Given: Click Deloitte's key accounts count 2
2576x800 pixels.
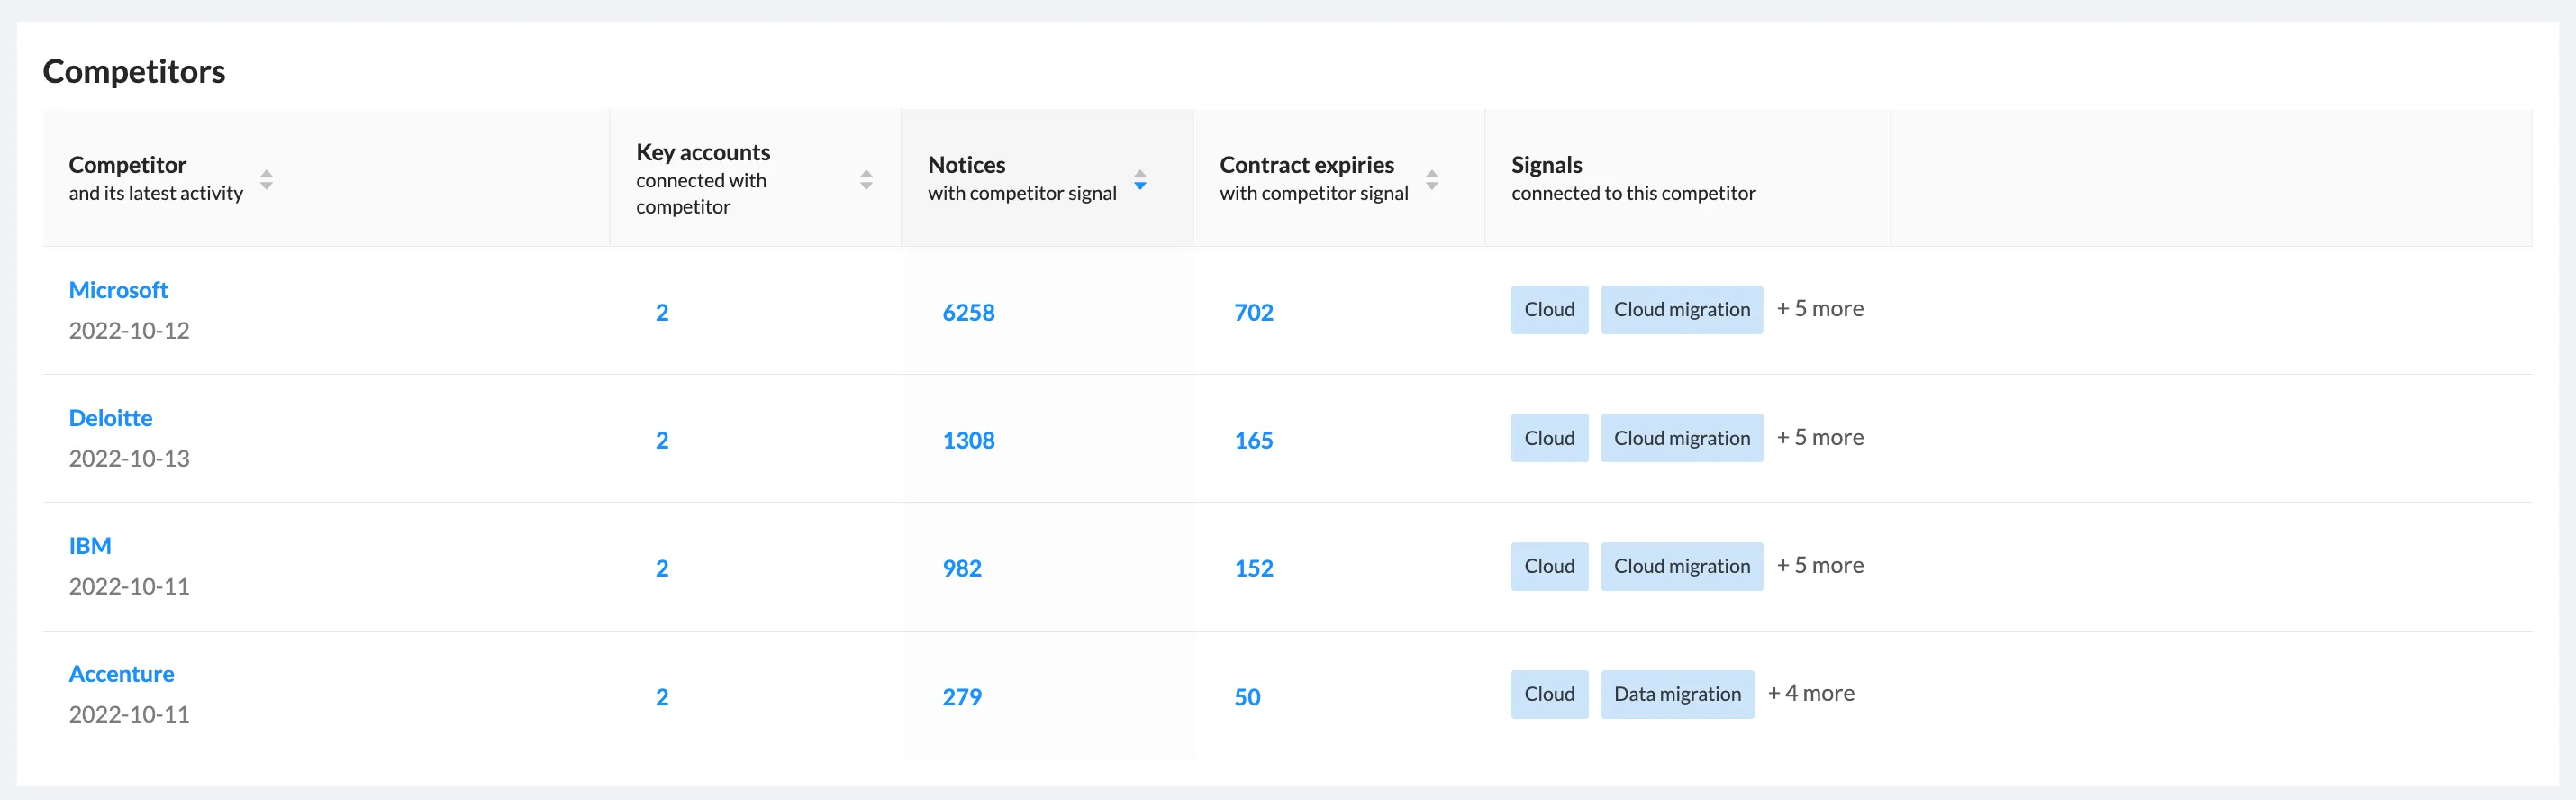Looking at the screenshot, I should pyautogui.click(x=662, y=440).
